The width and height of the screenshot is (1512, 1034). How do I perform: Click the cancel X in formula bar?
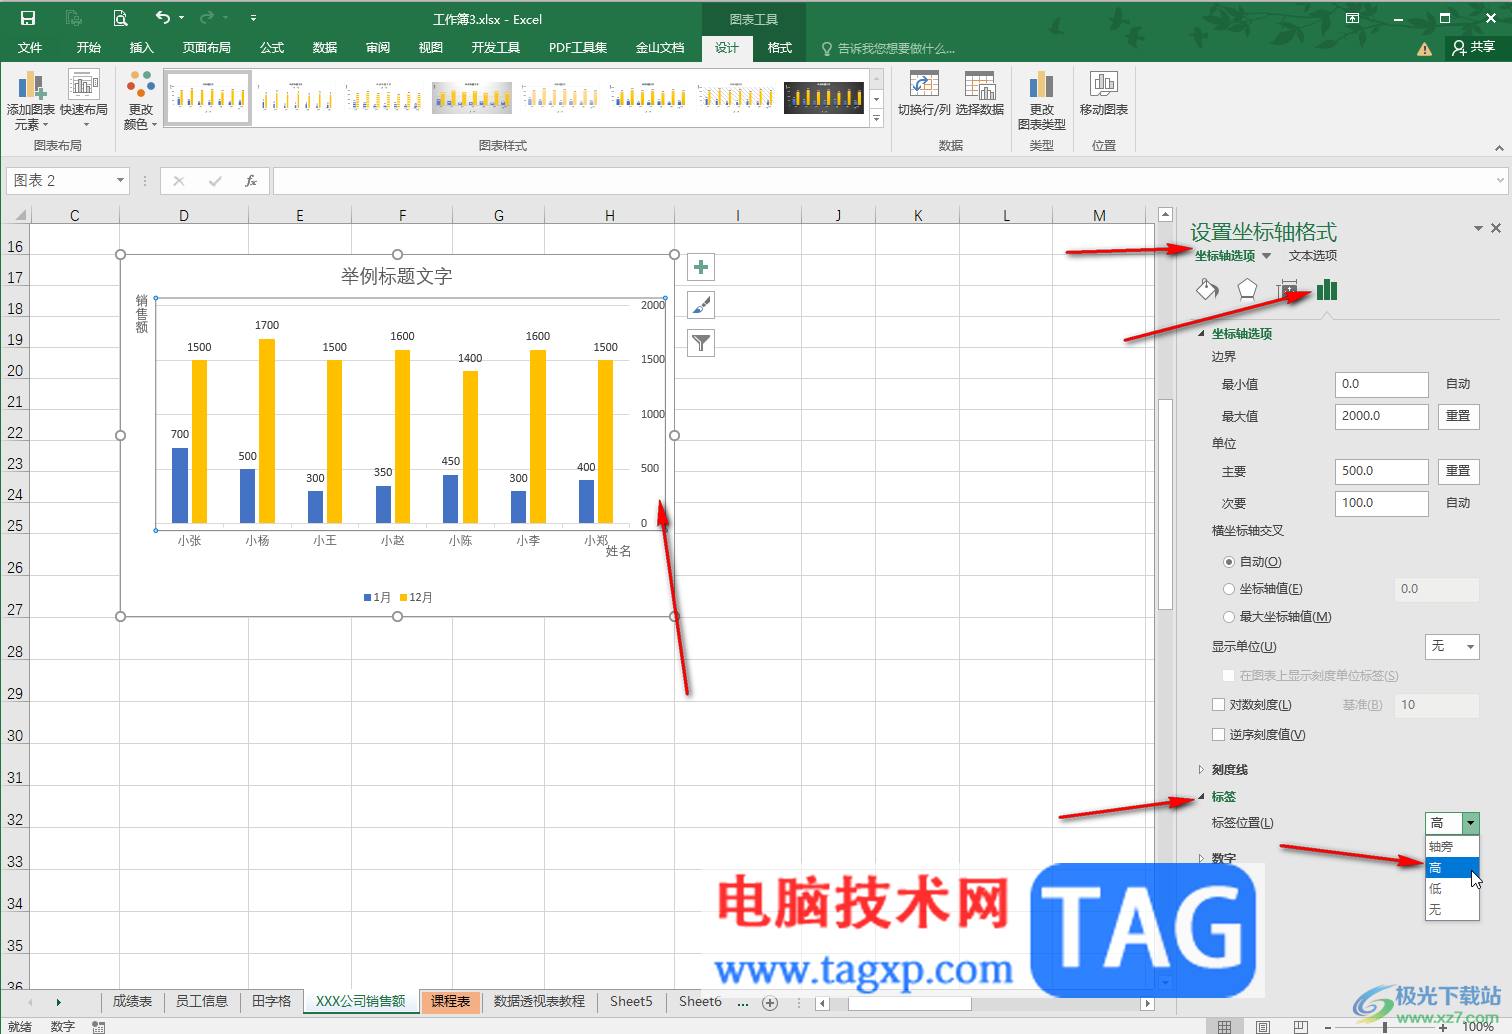(x=179, y=181)
